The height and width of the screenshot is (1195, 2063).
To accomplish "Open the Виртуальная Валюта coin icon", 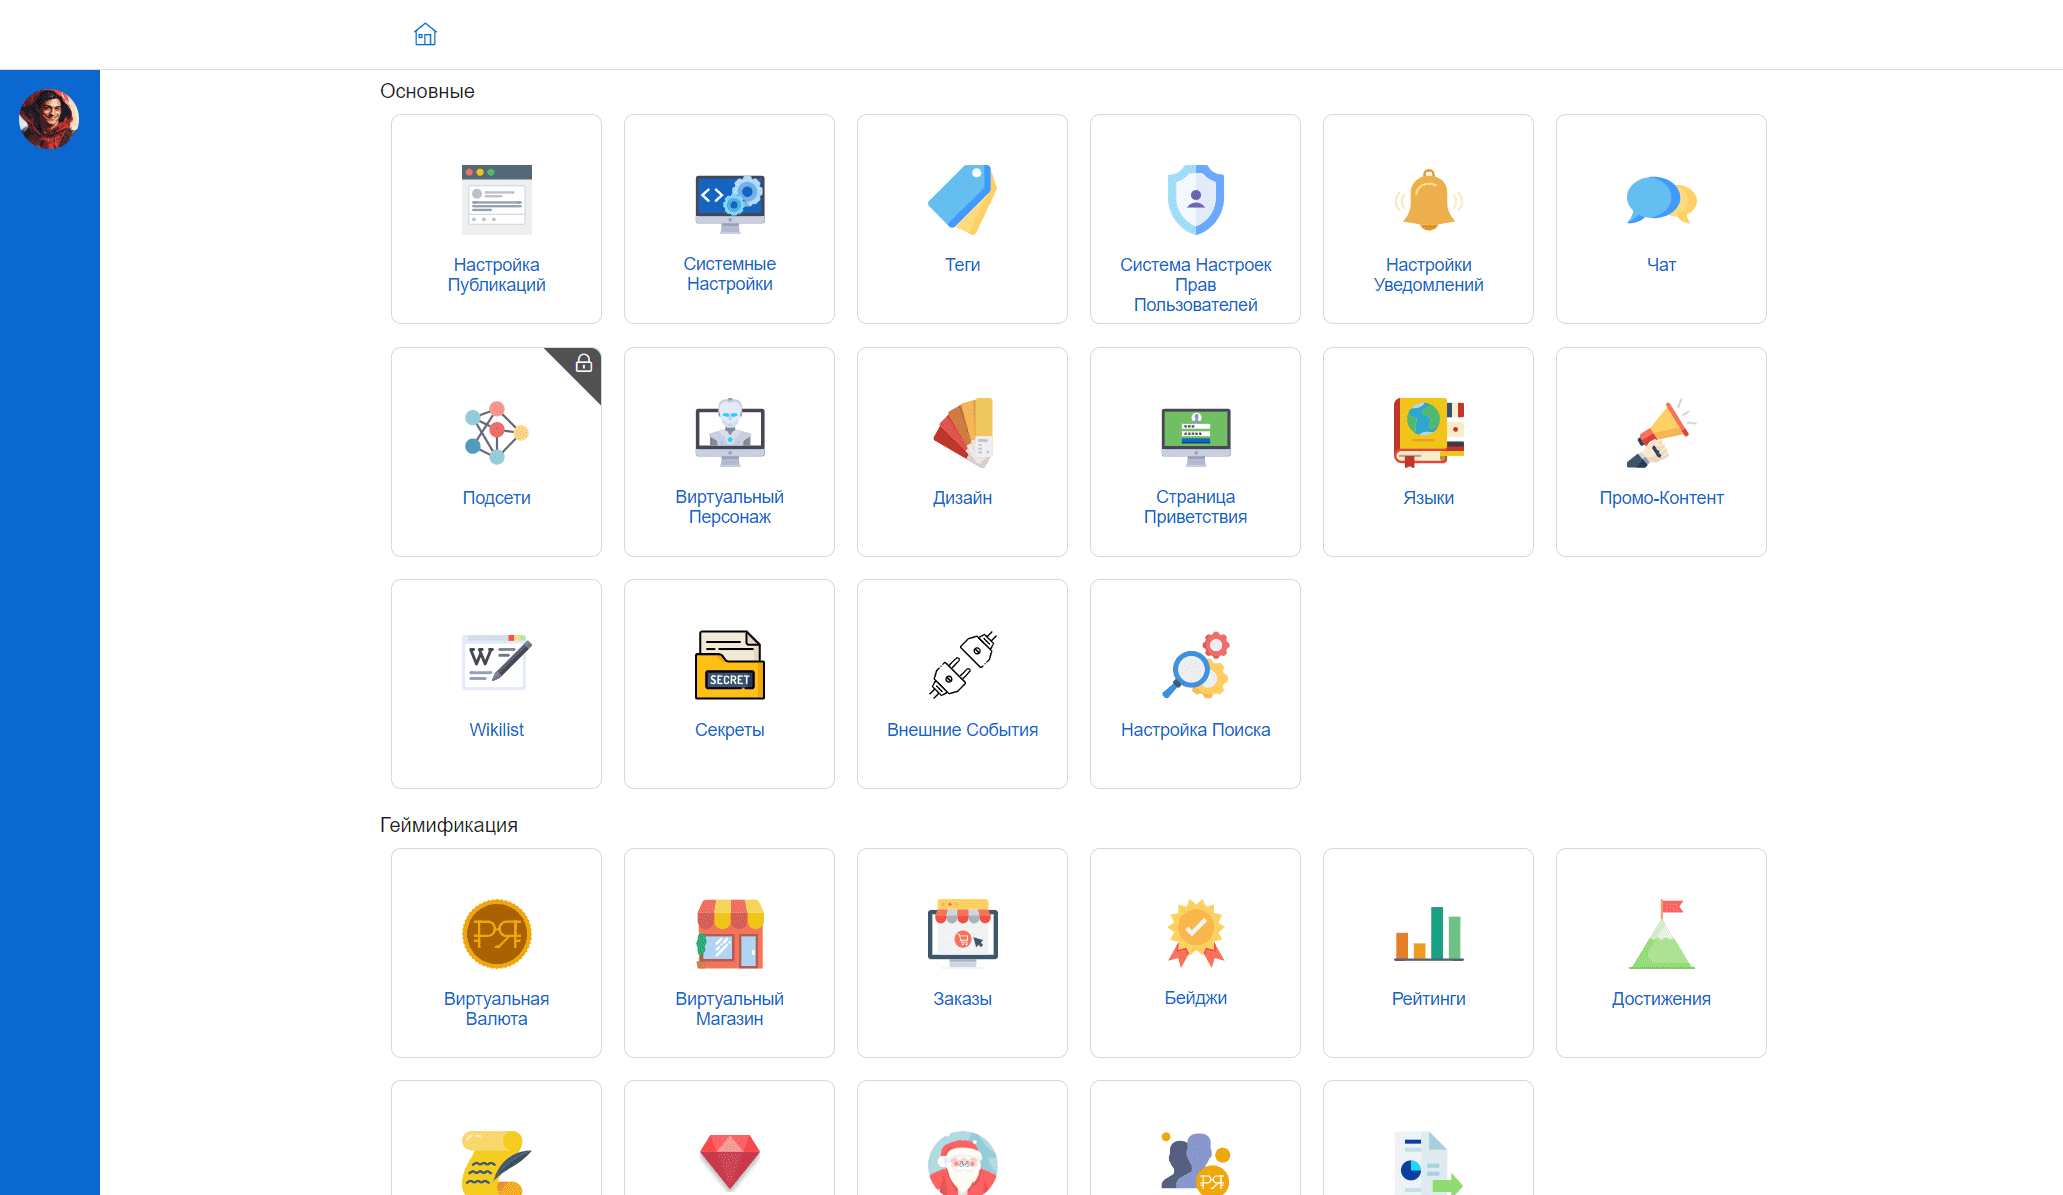I will [496, 934].
